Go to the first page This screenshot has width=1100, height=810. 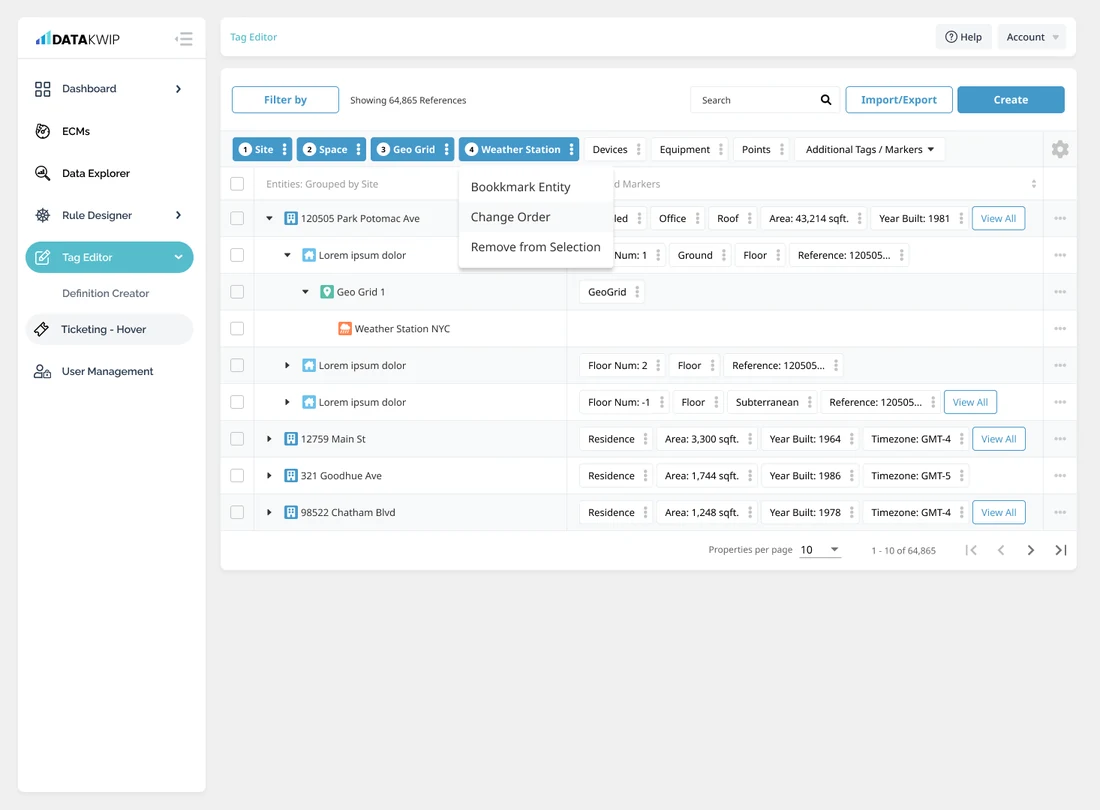point(971,551)
